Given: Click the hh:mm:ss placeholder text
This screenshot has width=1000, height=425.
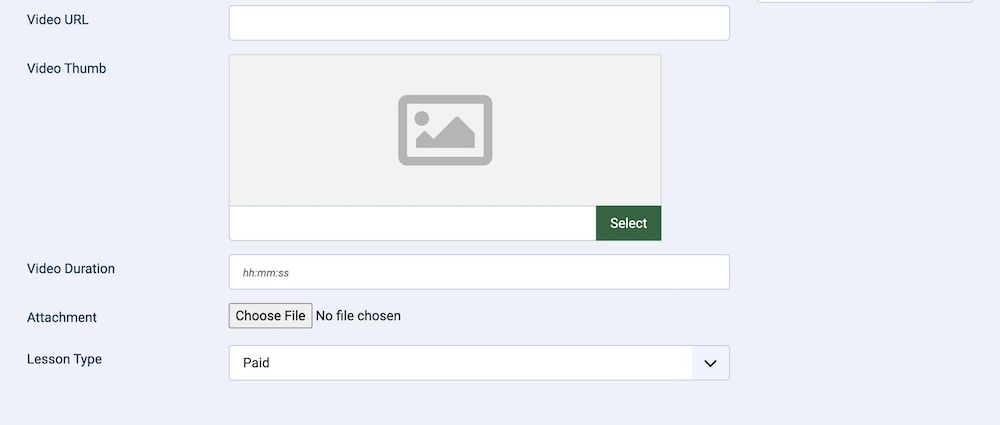Looking at the screenshot, I should click(266, 272).
